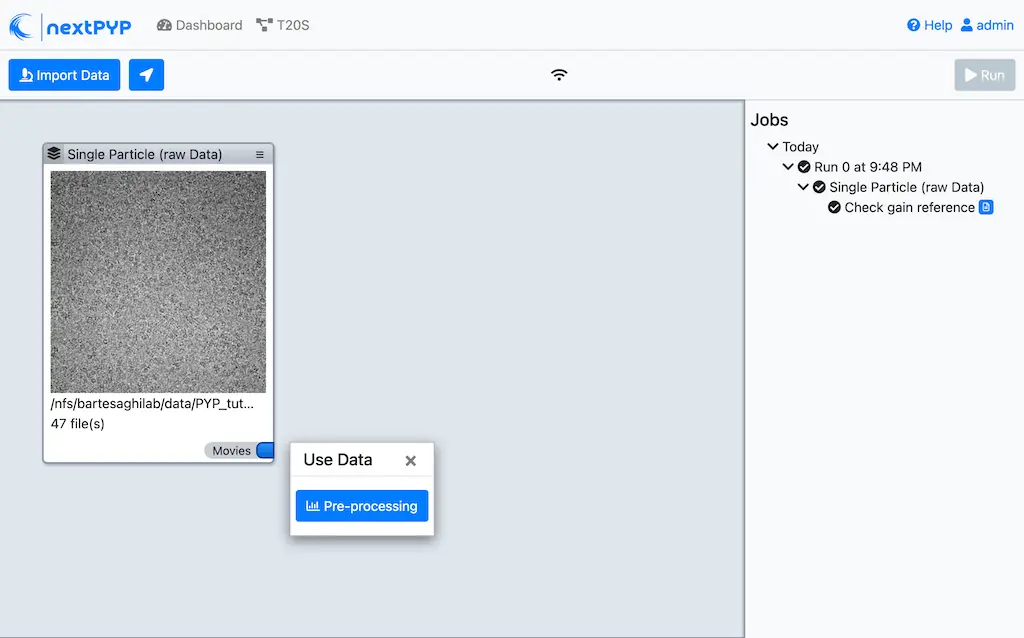
Task: Launch Pre-processing from the Use Data popup
Action: click(361, 506)
